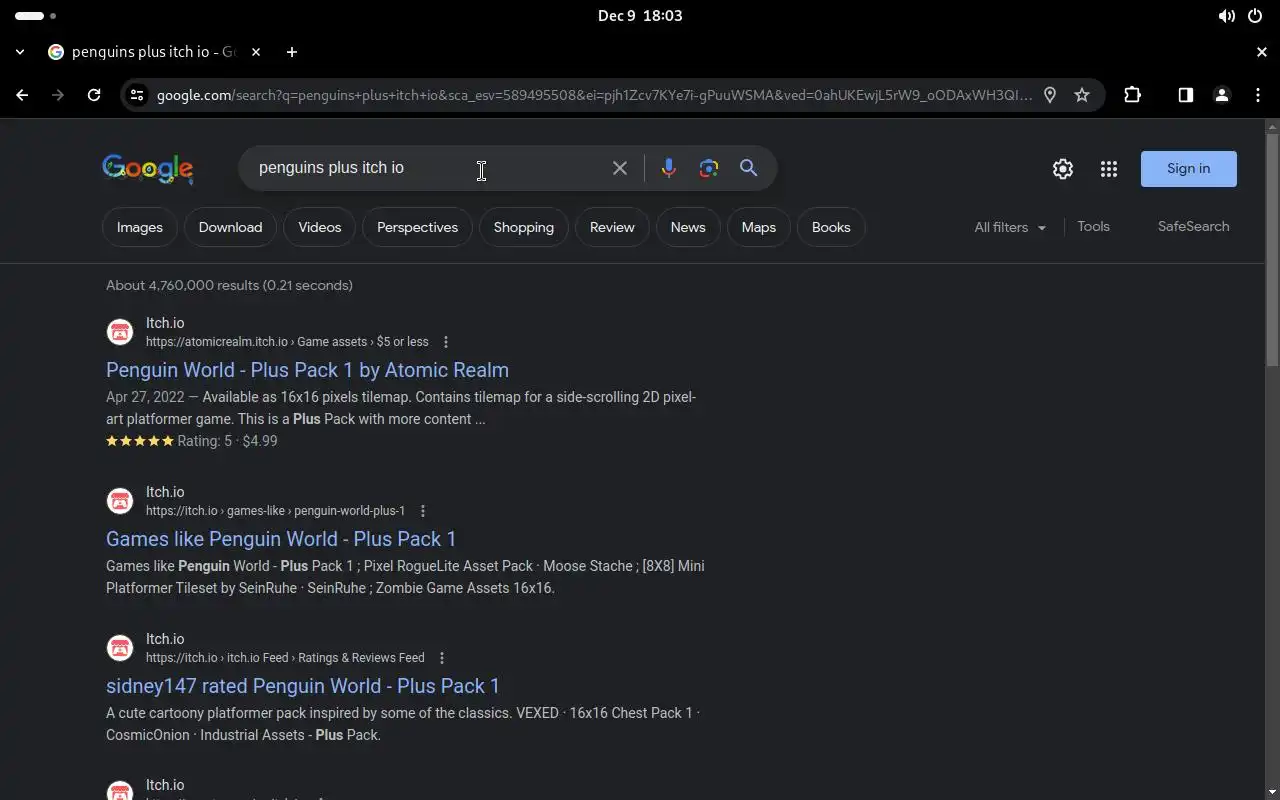
Task: Toggle the browser side panel icon
Action: click(1185, 95)
